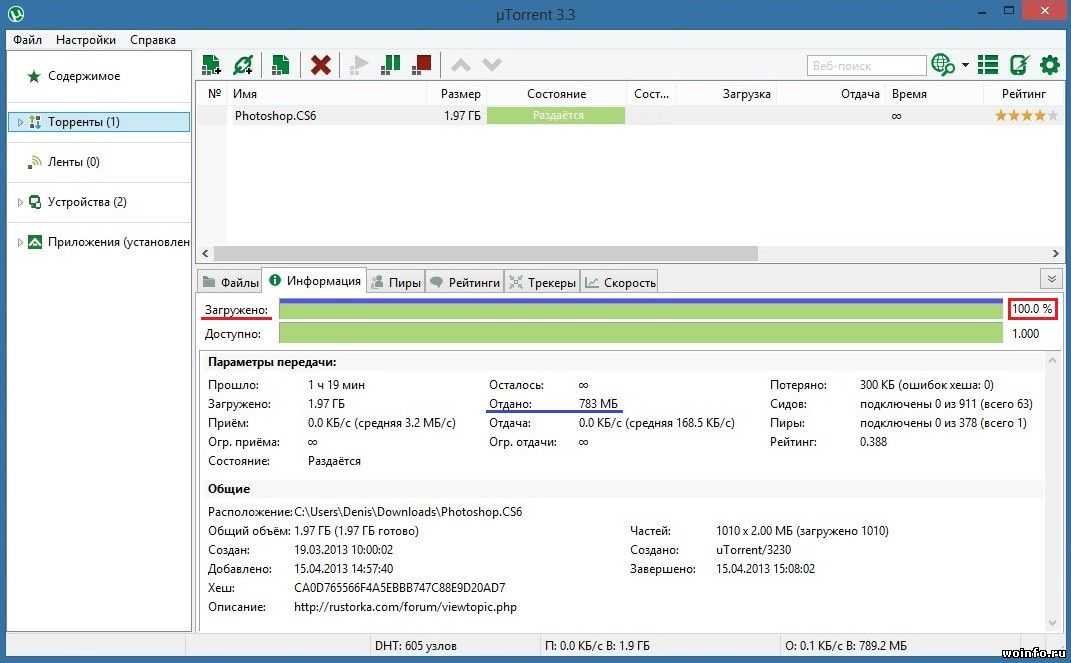Sort the list by the № column
1071x663 pixels.
click(214, 94)
